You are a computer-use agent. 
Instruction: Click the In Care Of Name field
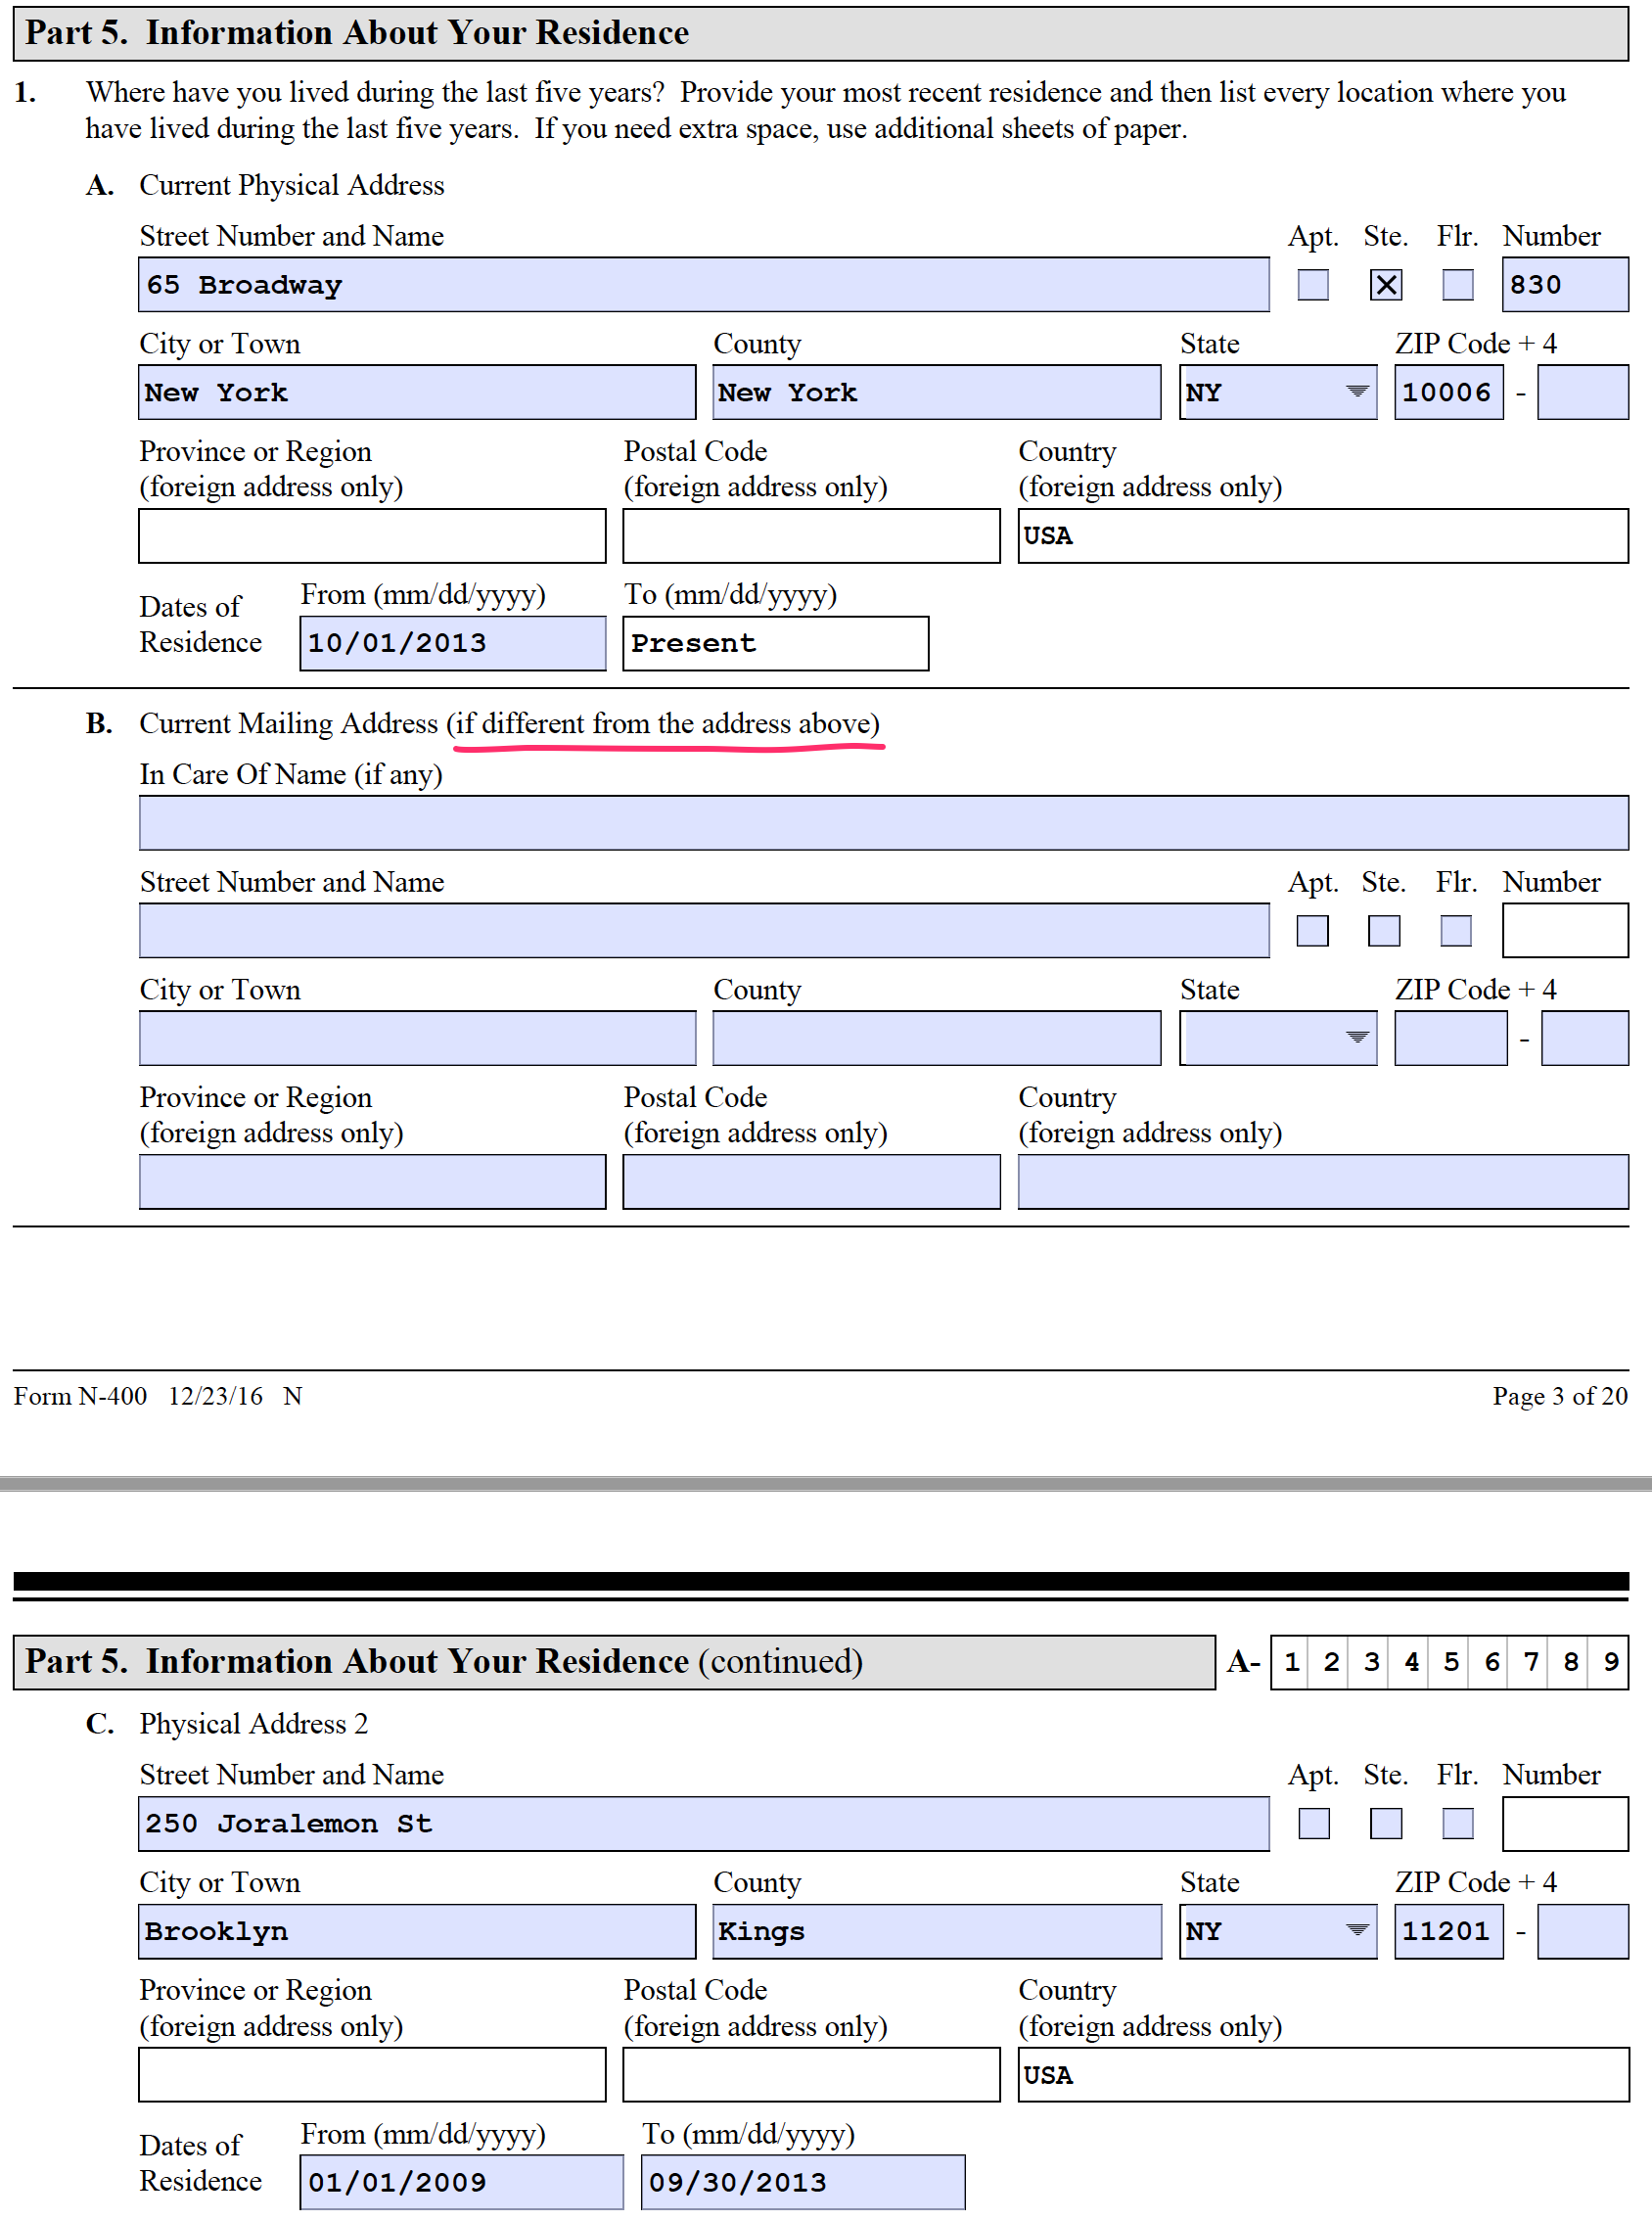(x=883, y=823)
